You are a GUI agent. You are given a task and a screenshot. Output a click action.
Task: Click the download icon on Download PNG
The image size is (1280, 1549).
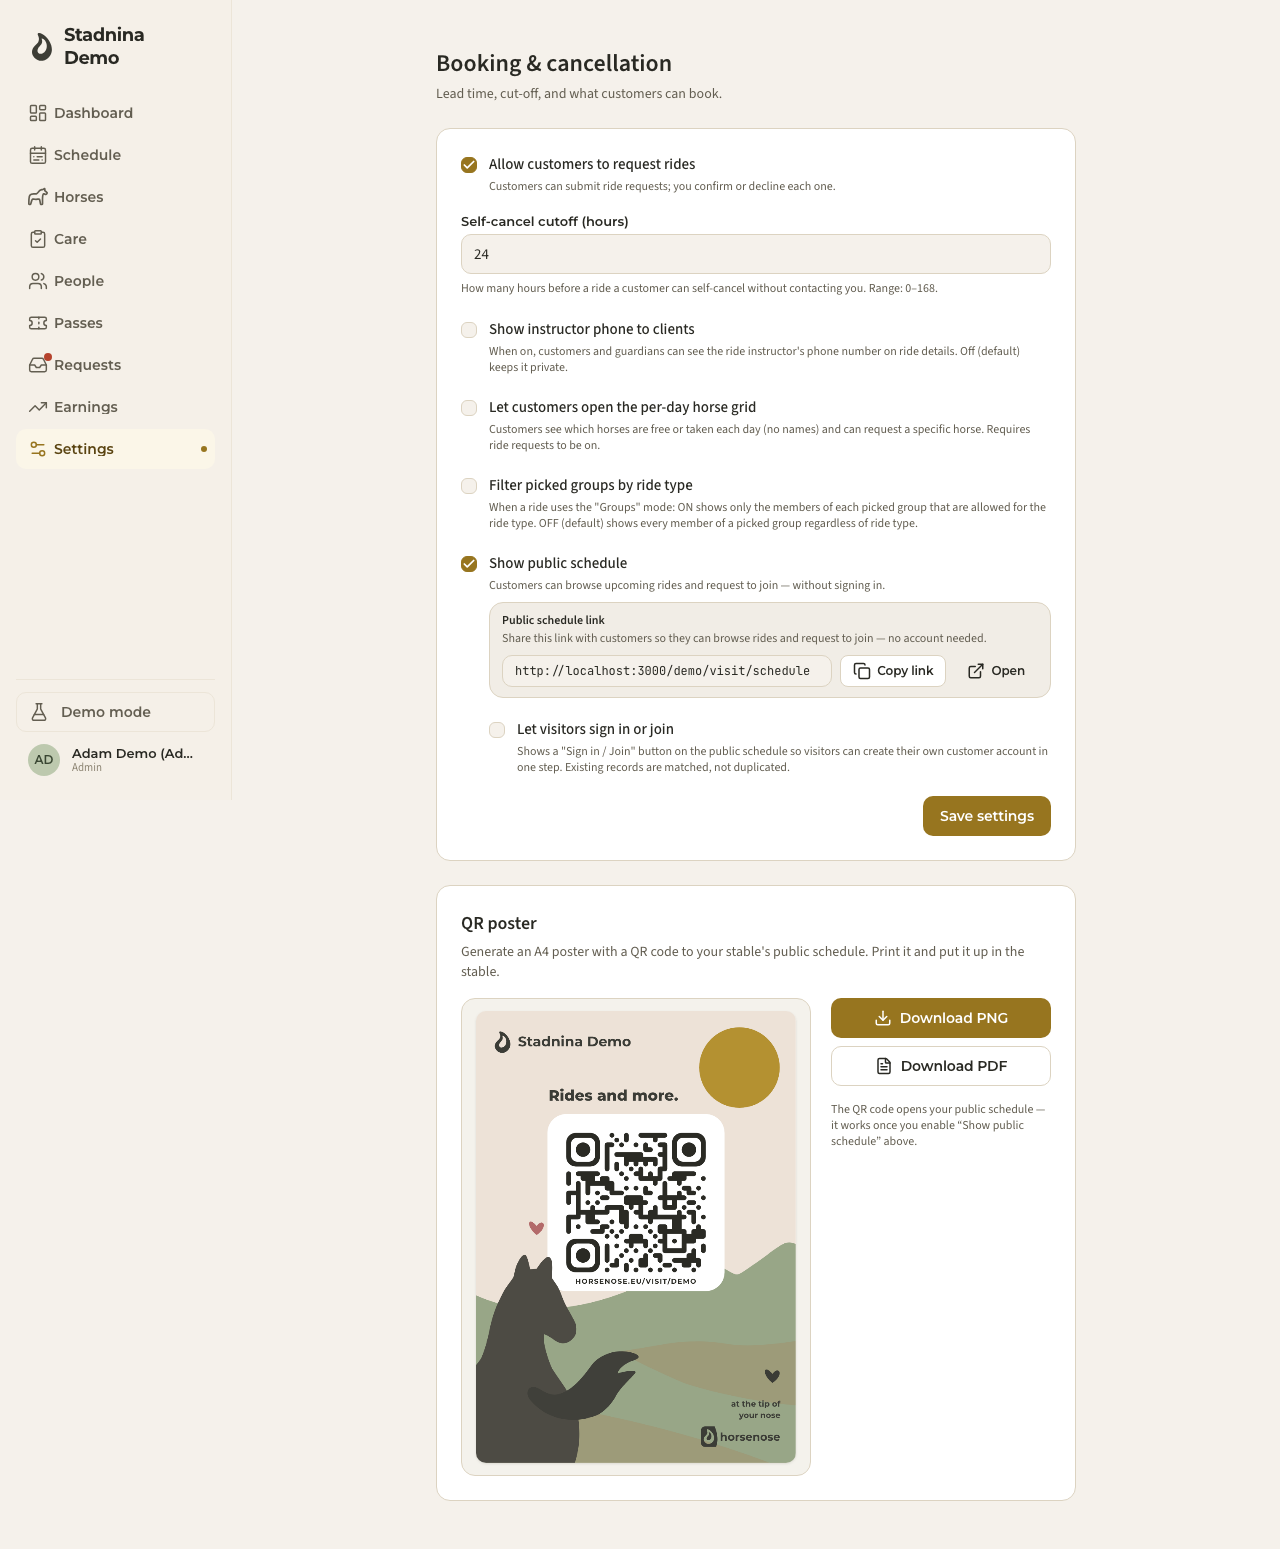click(883, 1018)
